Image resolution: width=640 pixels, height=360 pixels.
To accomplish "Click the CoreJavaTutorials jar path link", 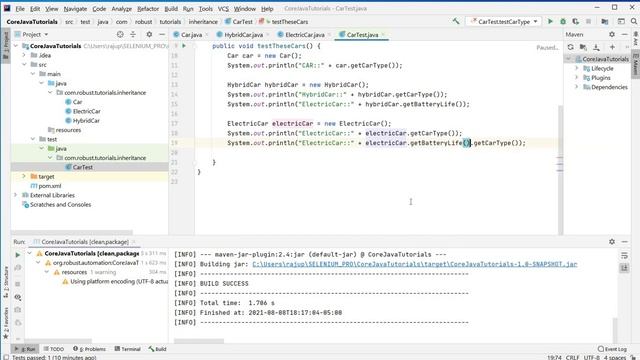I will coord(415,264).
